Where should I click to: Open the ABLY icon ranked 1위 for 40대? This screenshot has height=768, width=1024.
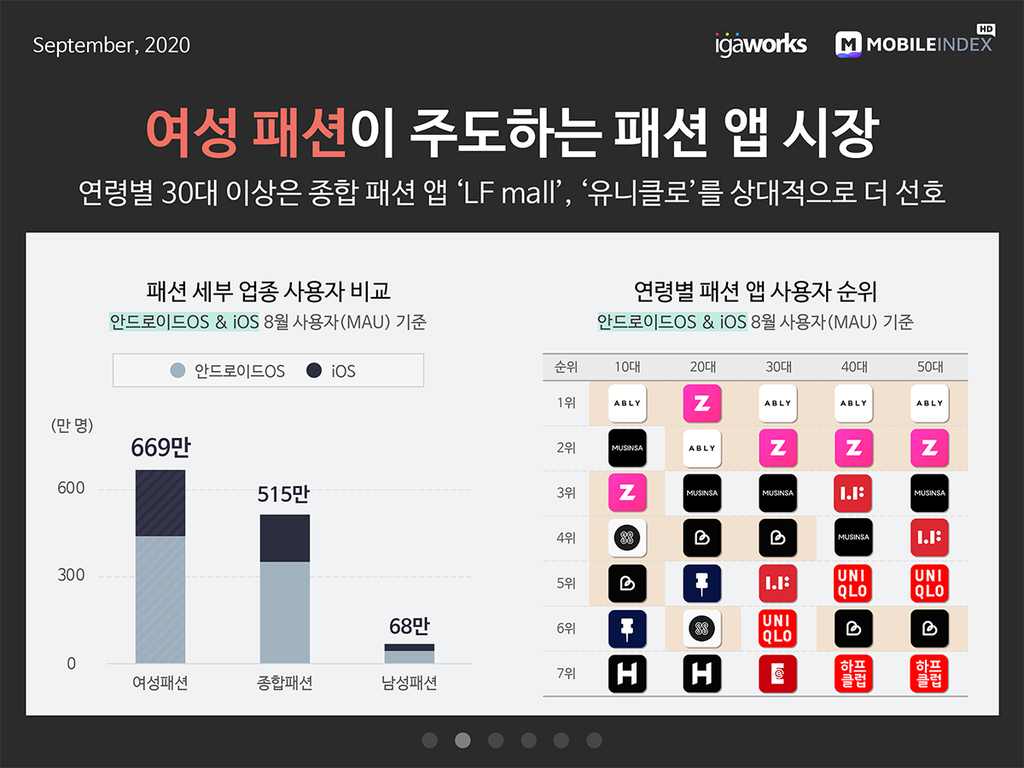(854, 403)
